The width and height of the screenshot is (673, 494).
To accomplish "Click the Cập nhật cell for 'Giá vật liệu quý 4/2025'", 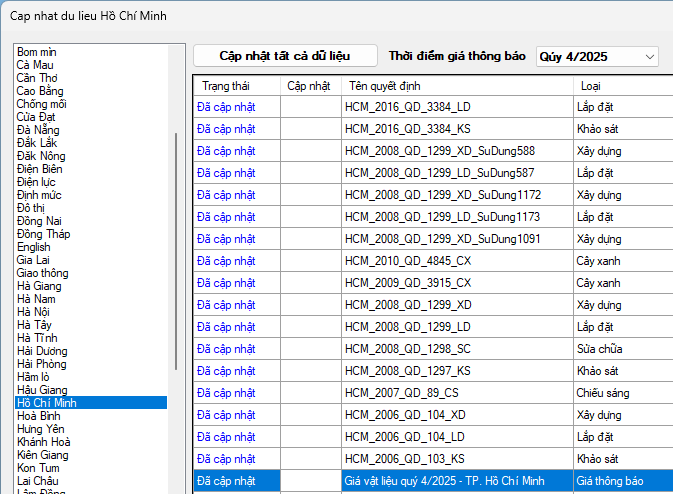I will pos(309,481).
